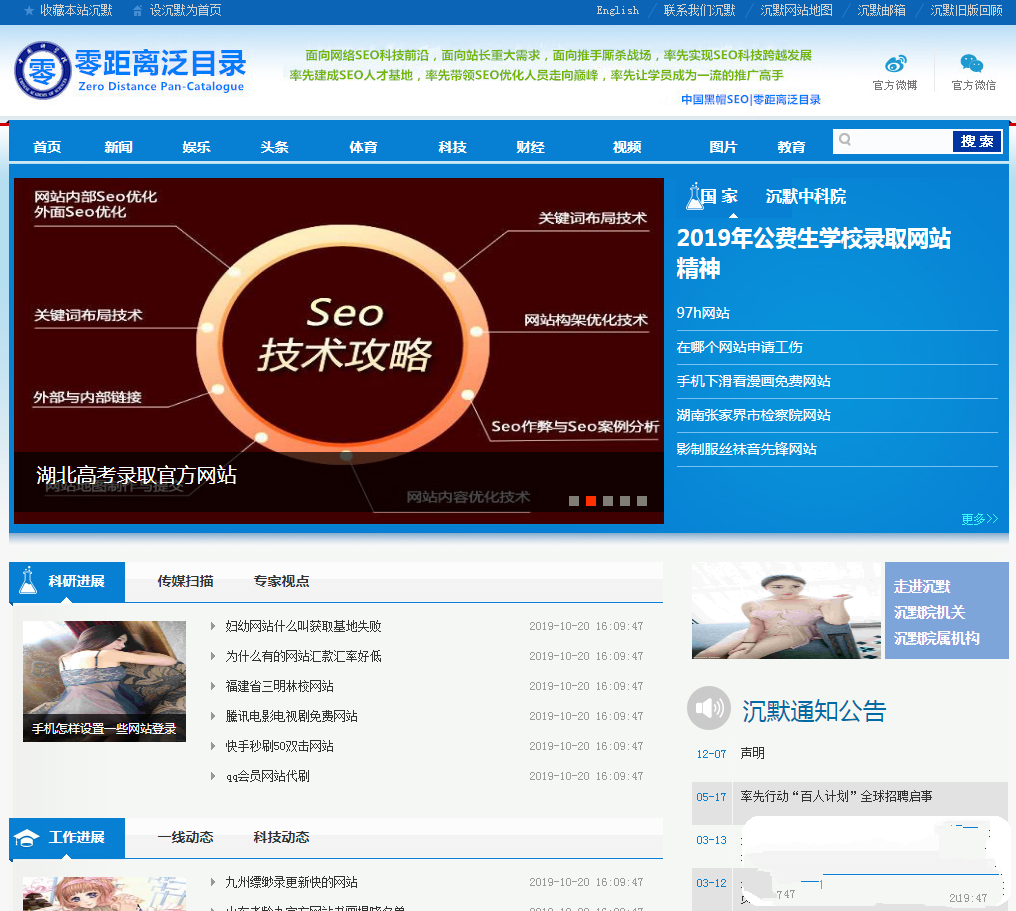Screen dimensions: 1016x911
Task: Switch to the 一线动态 tab
Action: click(187, 838)
